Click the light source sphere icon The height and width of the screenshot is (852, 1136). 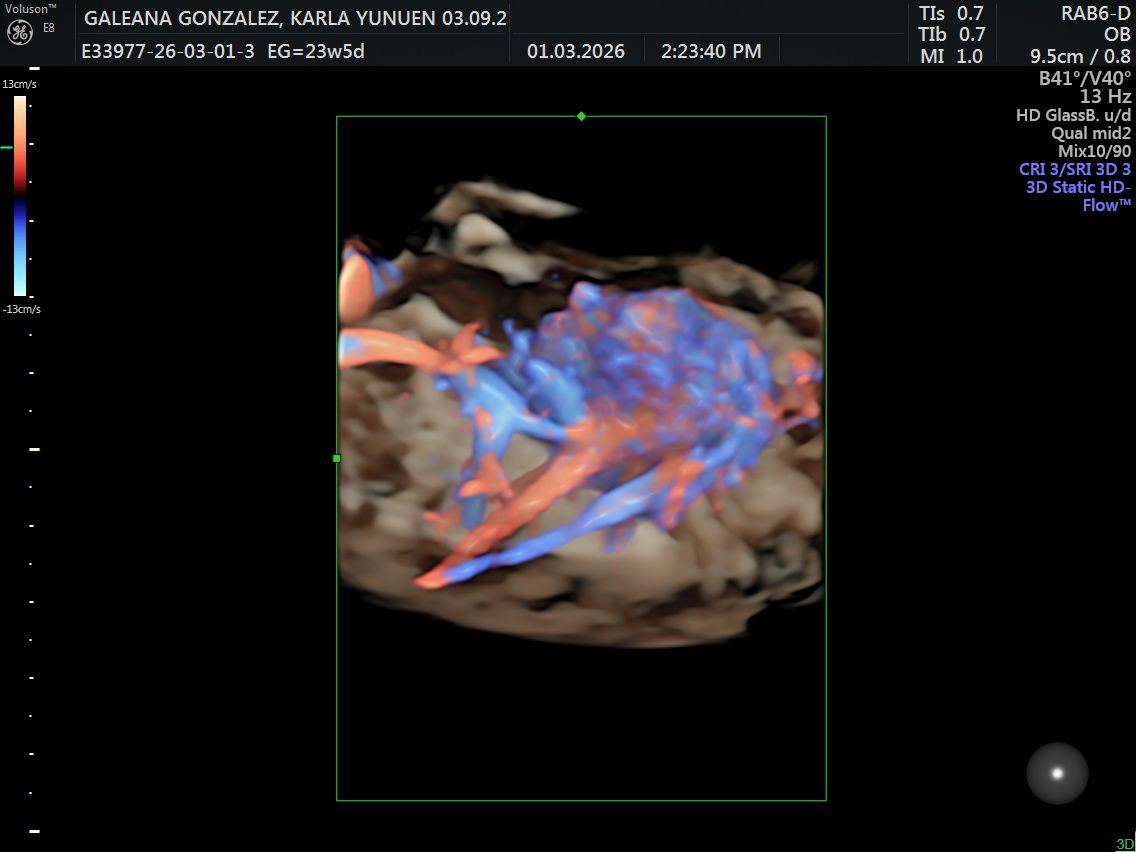(1057, 773)
